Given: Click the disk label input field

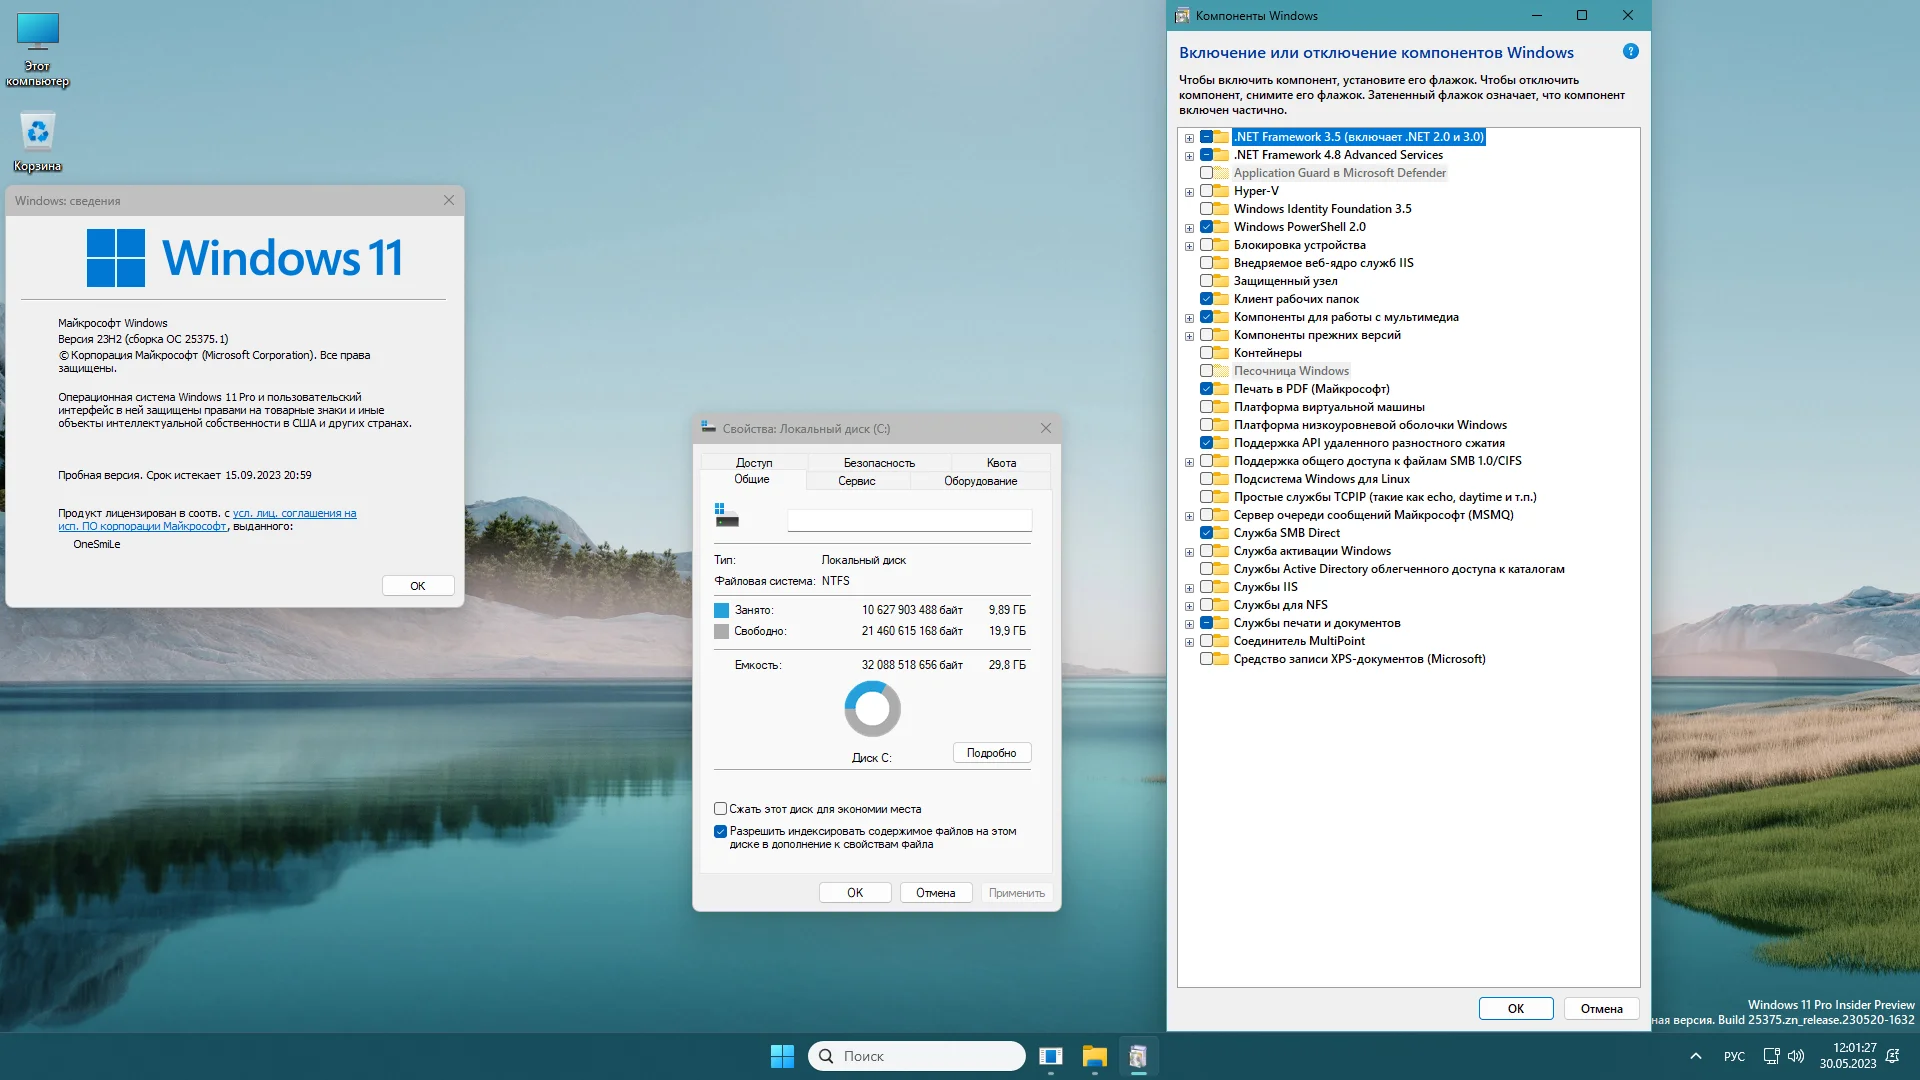Looking at the screenshot, I should point(909,520).
